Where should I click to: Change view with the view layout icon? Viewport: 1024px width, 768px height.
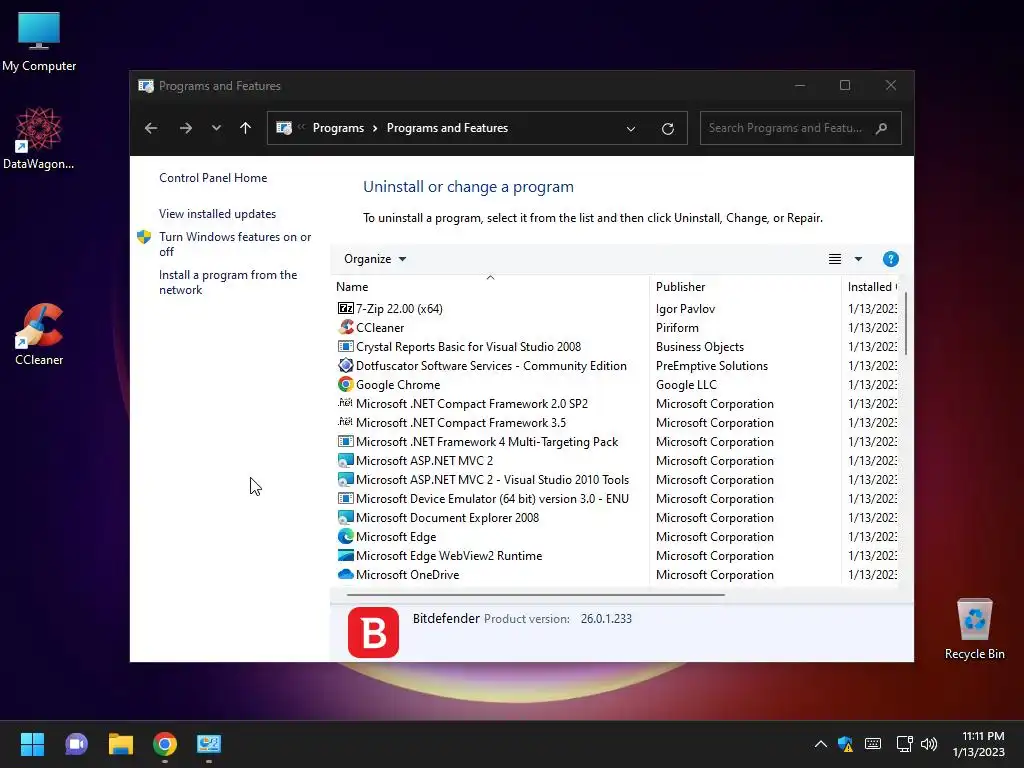click(x=835, y=259)
